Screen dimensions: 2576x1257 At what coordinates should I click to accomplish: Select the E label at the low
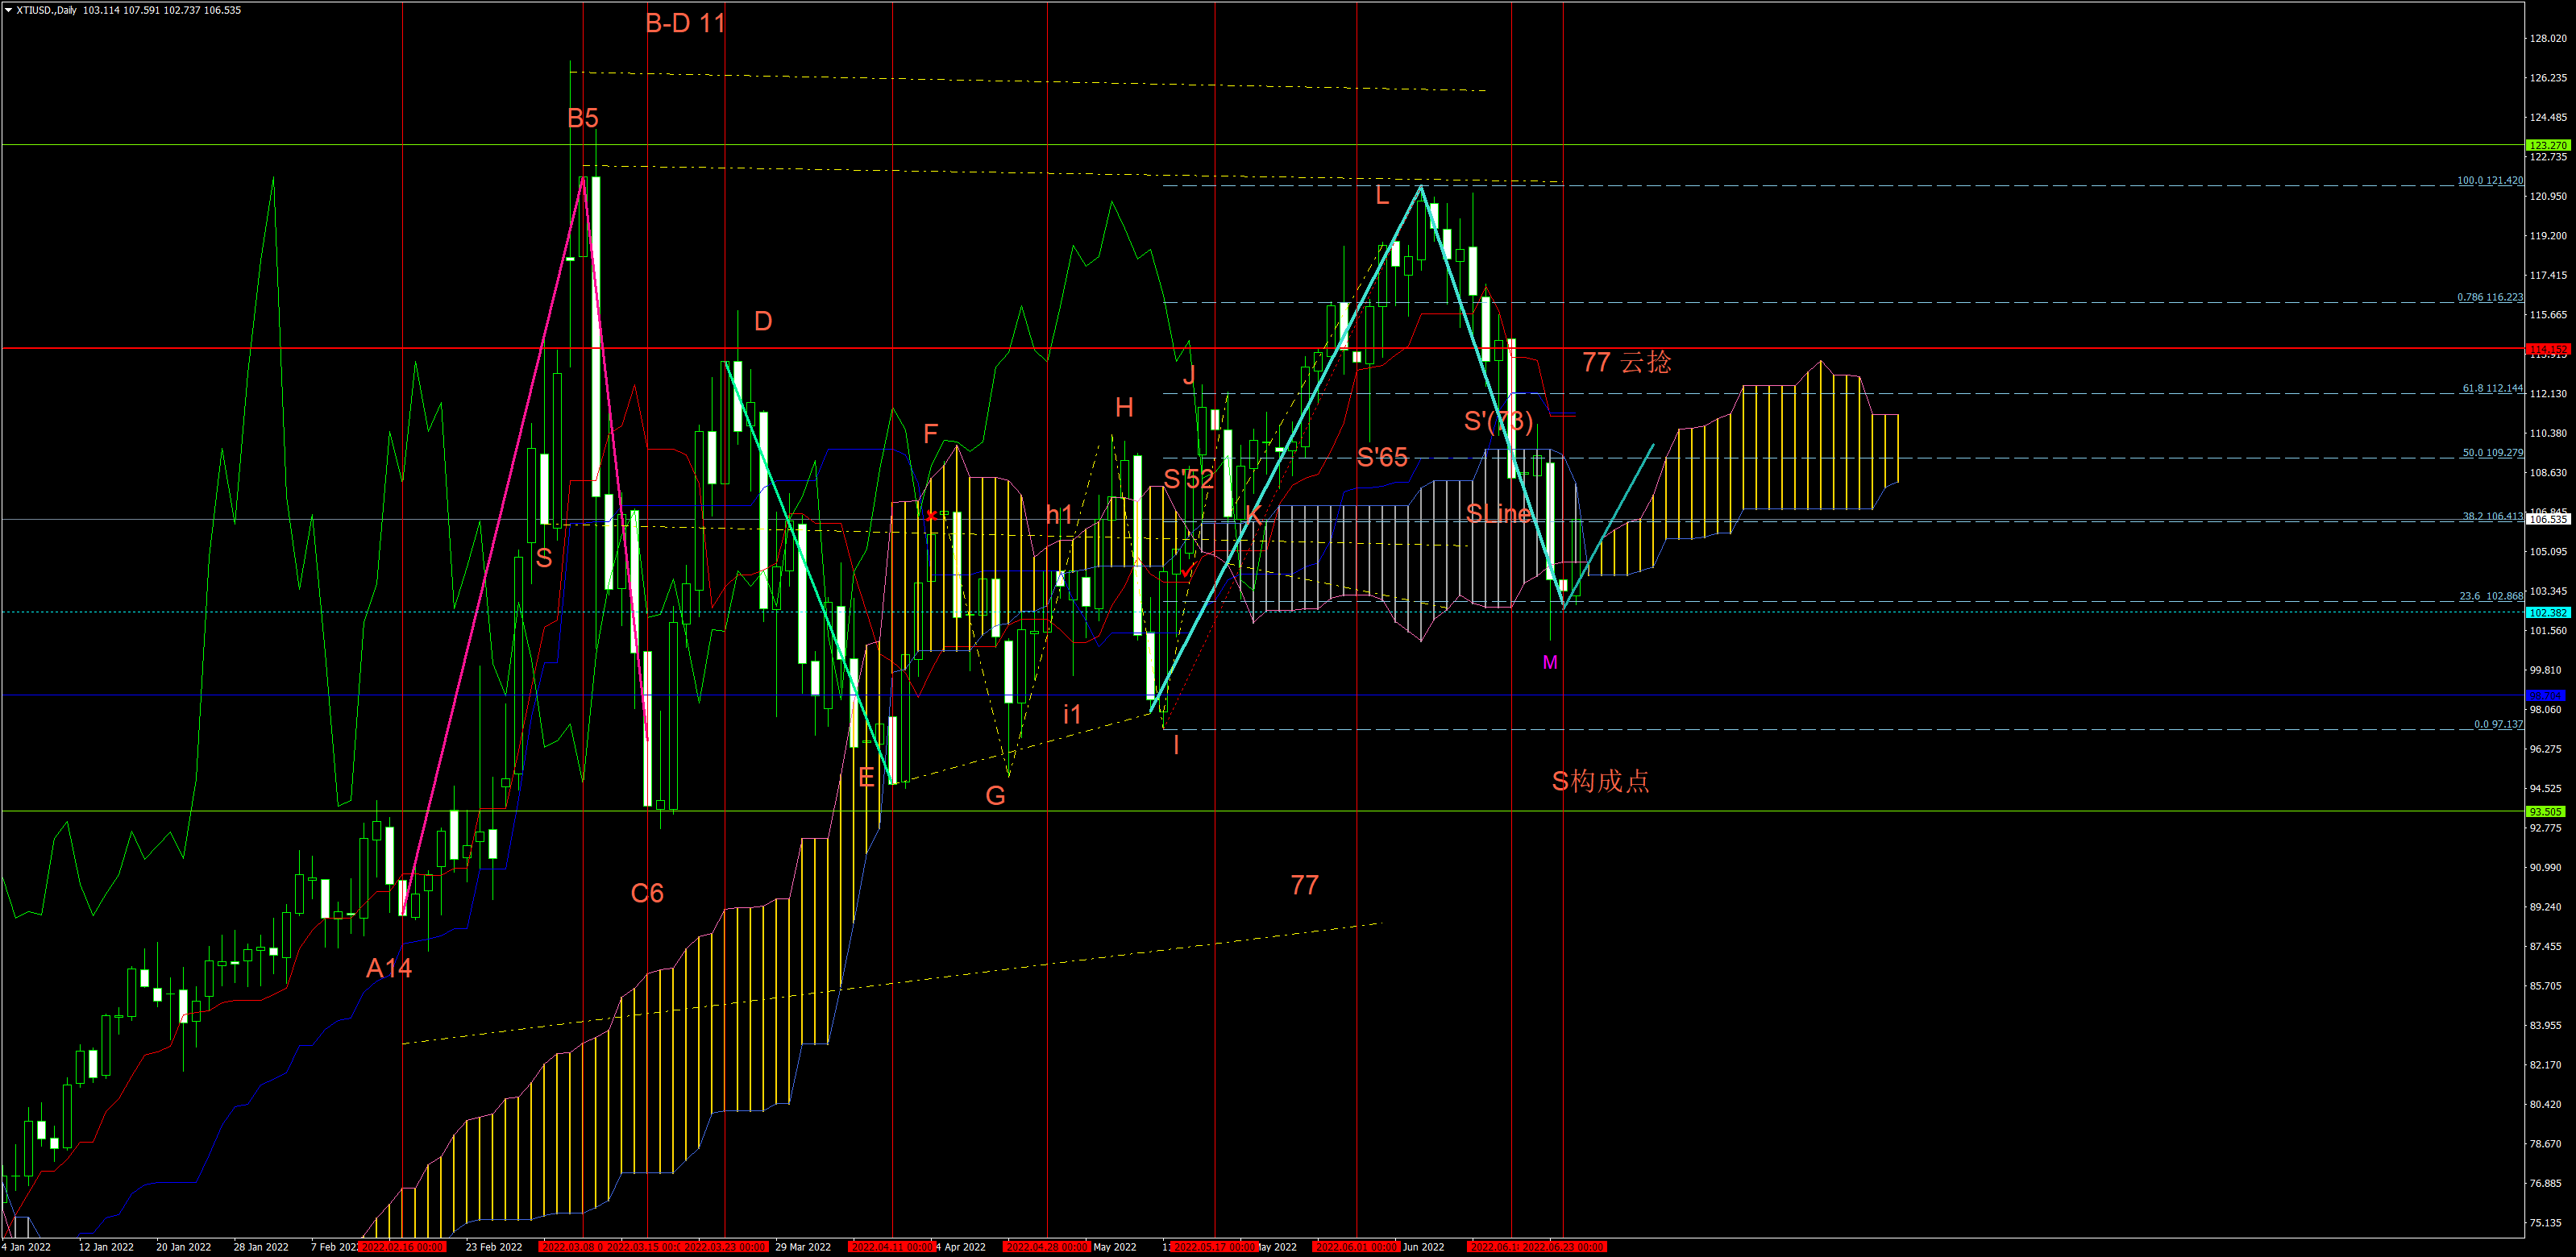tap(866, 777)
